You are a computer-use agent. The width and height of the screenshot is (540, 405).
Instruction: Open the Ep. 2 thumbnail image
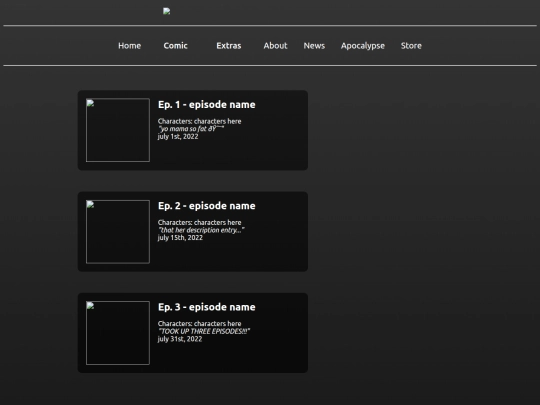point(118,231)
